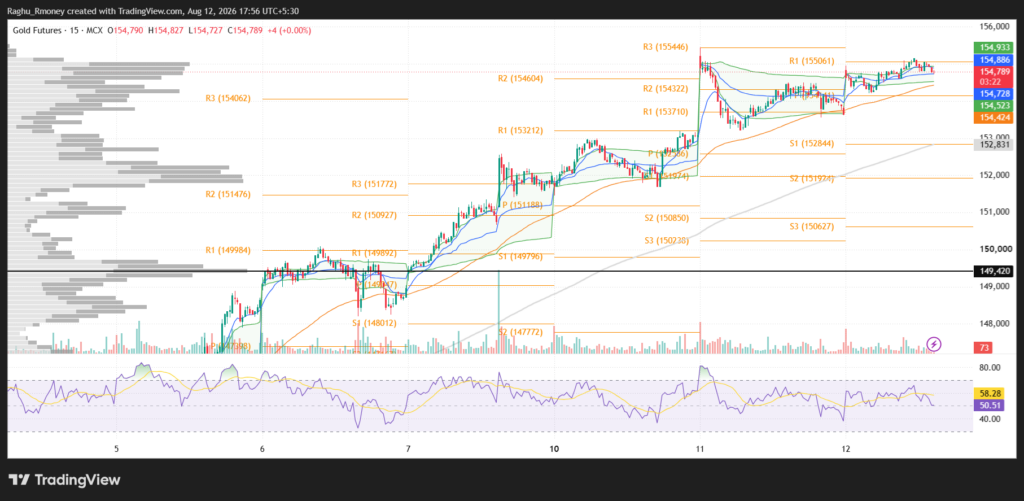Click pivot label S3 (150627)
Screen dimensions: 1024x501
click(x=812, y=227)
